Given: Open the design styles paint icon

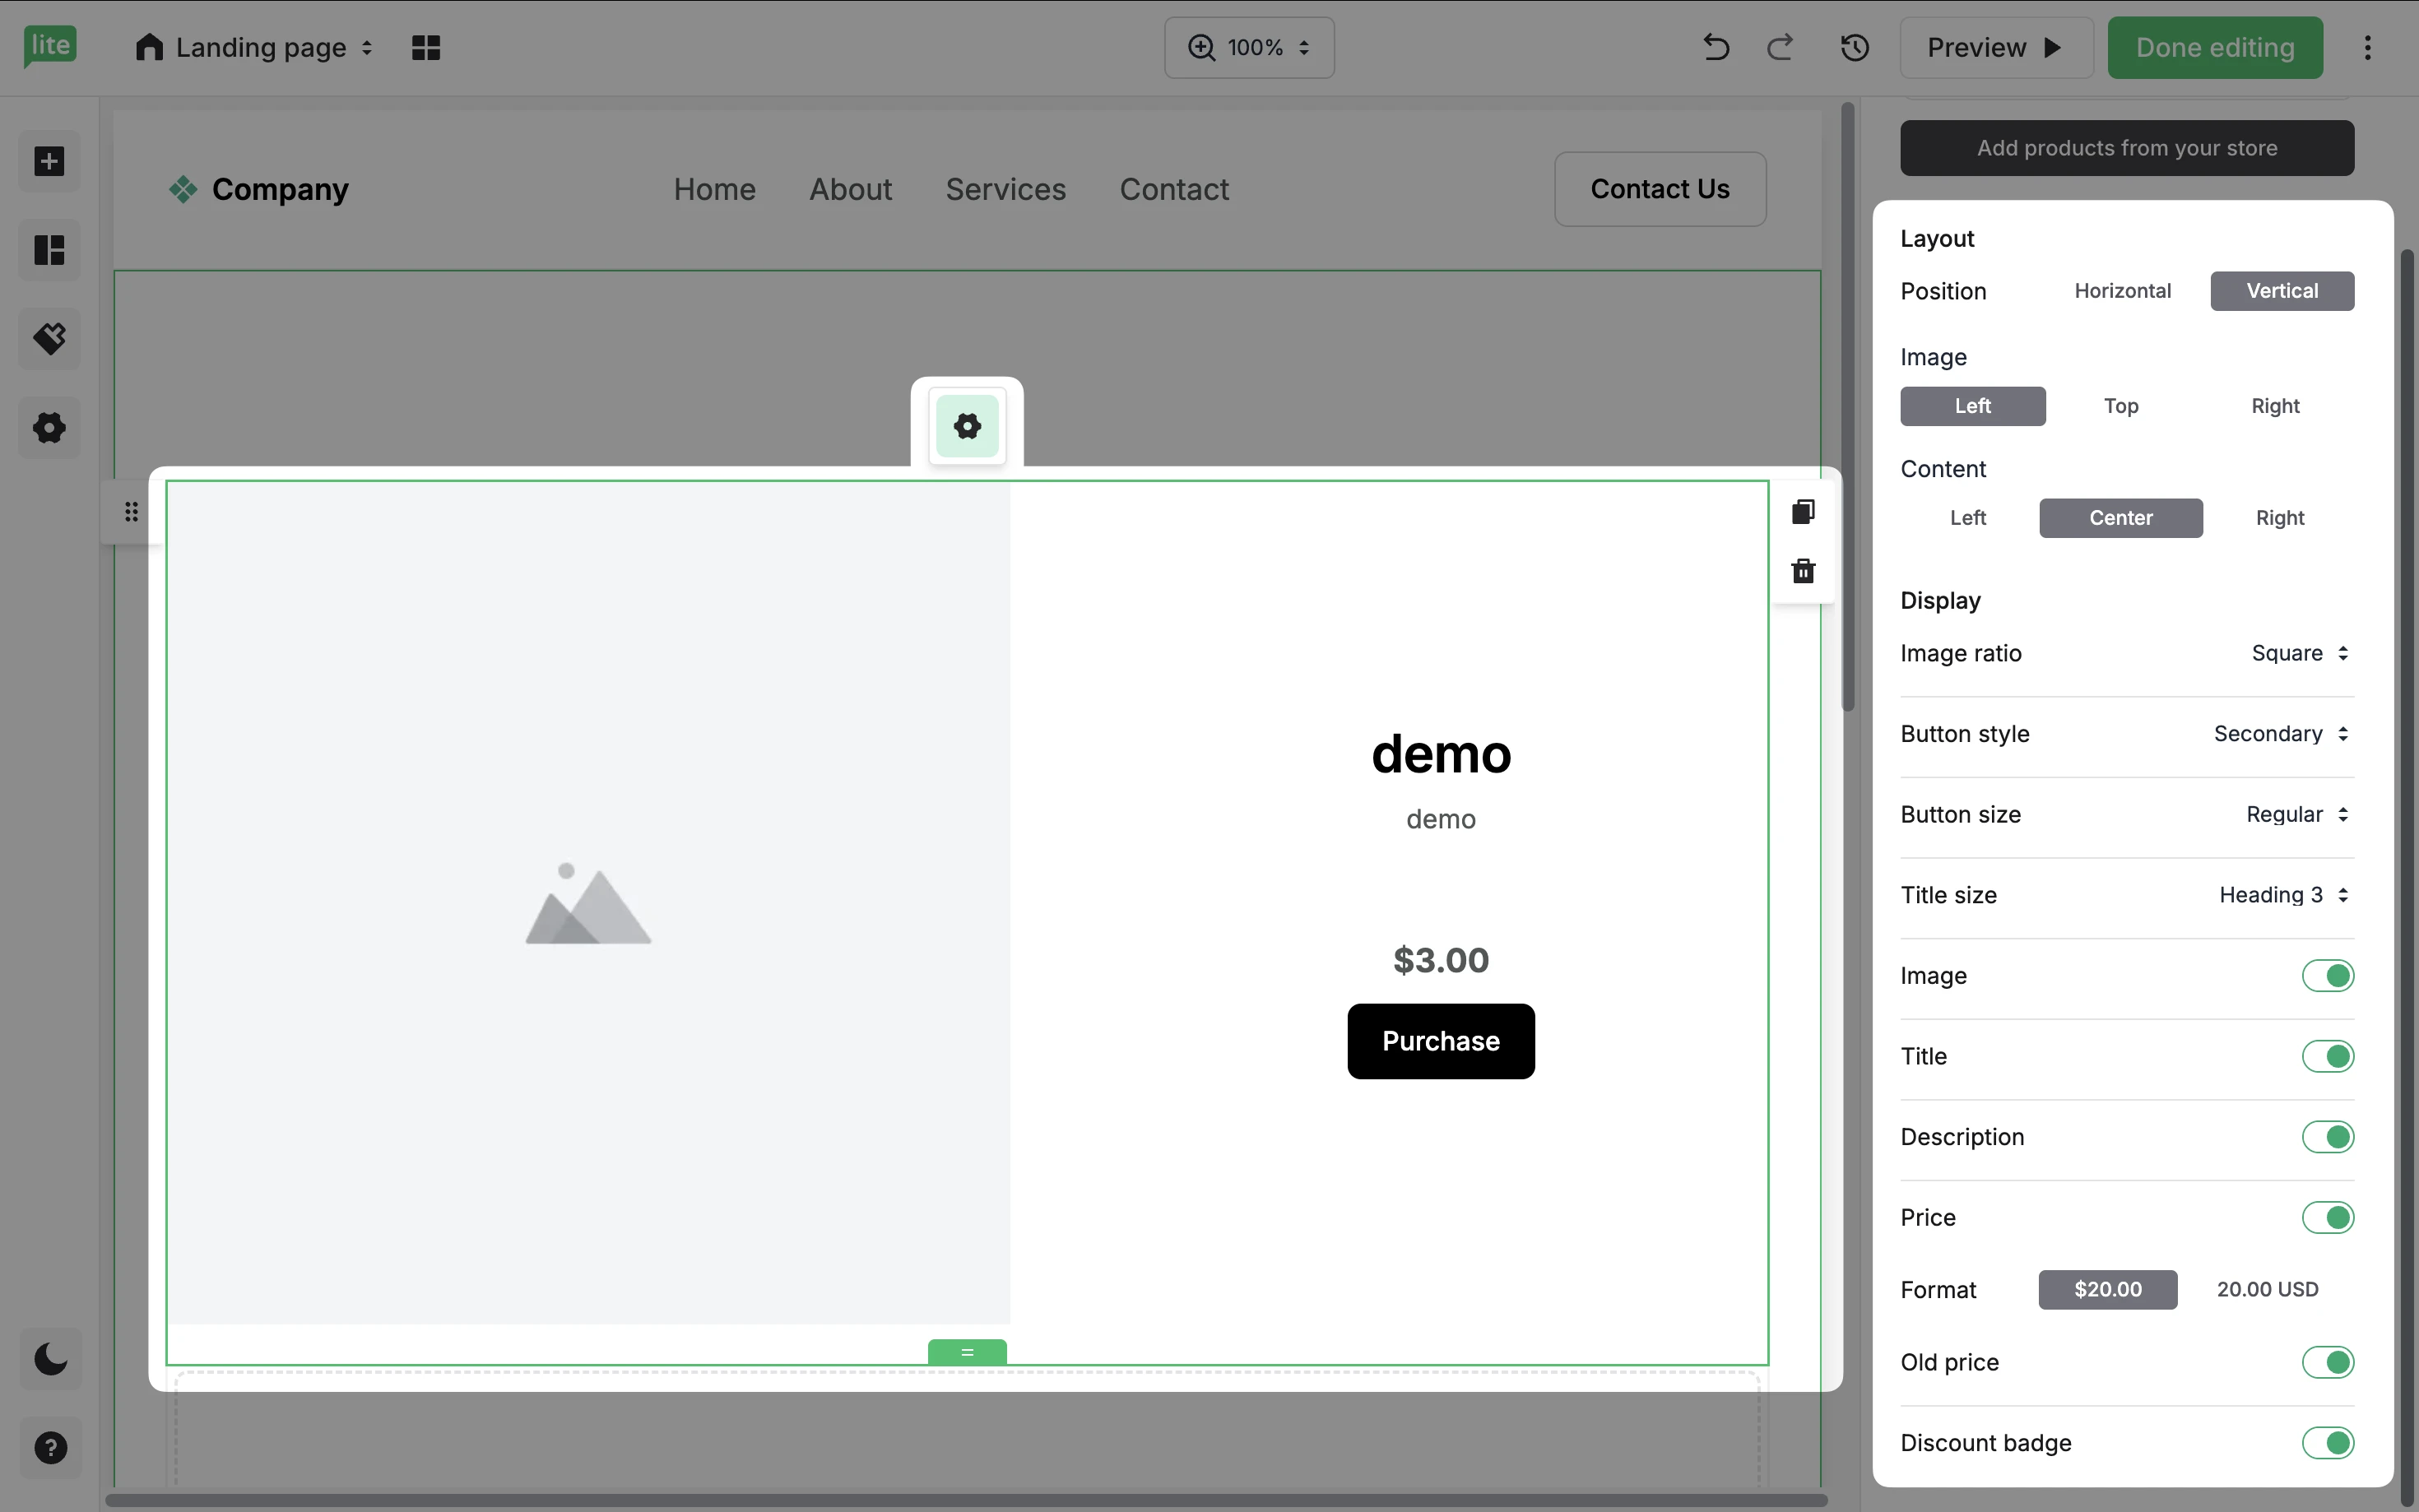Looking at the screenshot, I should point(49,338).
